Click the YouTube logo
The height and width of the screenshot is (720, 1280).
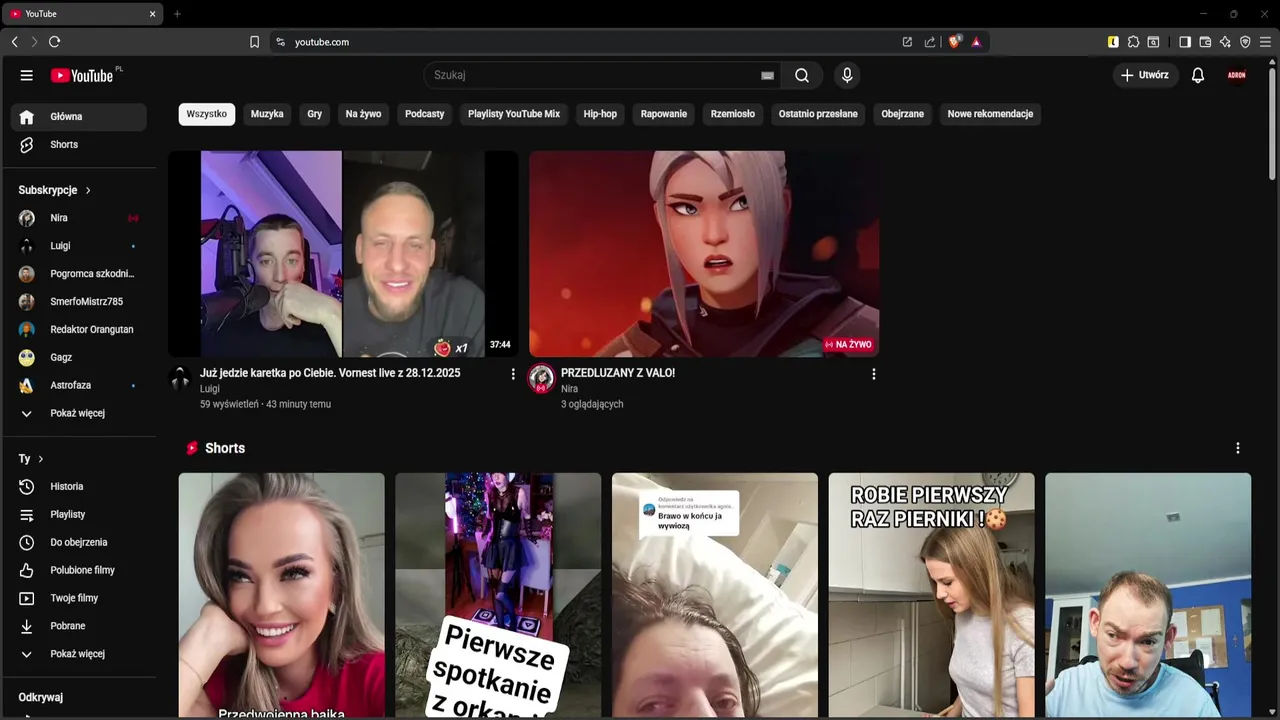point(82,75)
